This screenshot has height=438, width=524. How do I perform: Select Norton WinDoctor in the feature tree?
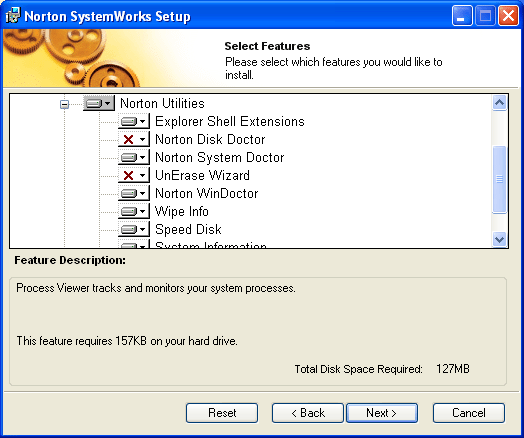point(207,193)
